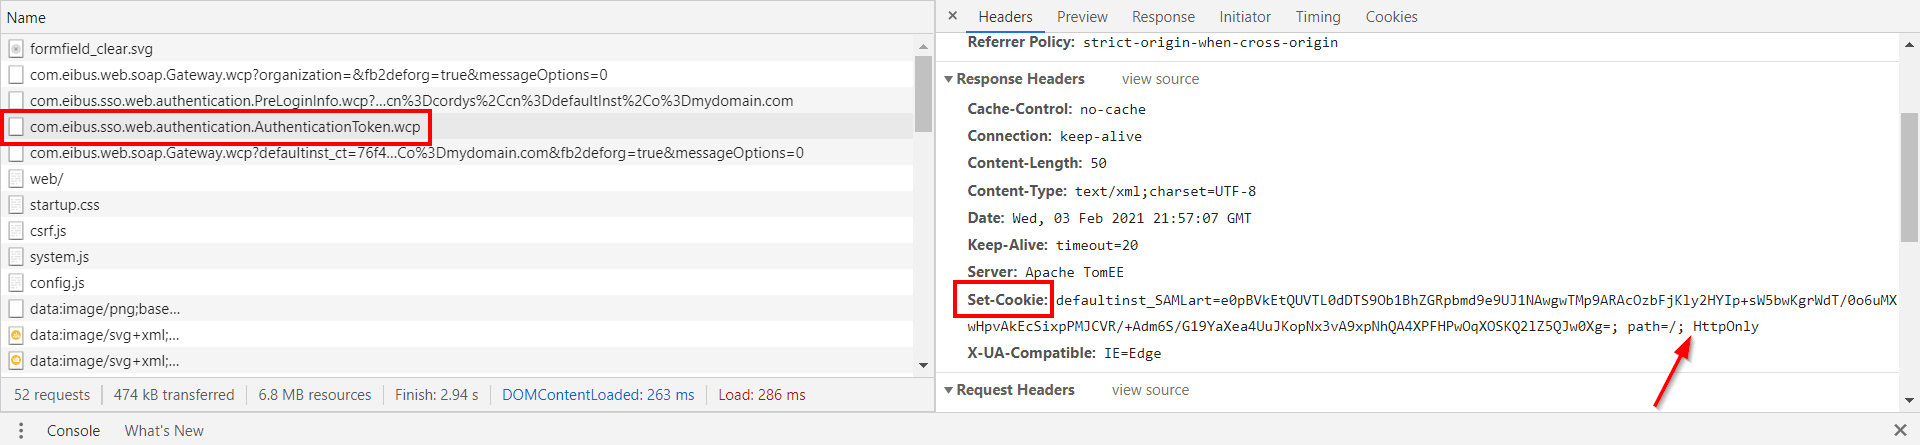Viewport: 1920px width, 445px height.
Task: Open the drawer three-dot menu
Action: [21, 431]
